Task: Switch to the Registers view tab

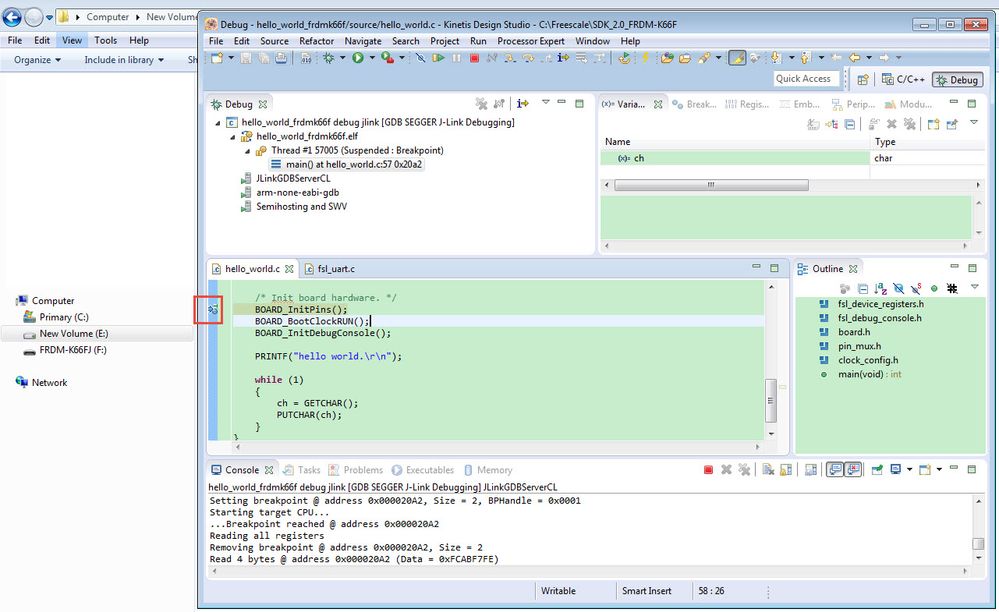Action: coord(747,104)
